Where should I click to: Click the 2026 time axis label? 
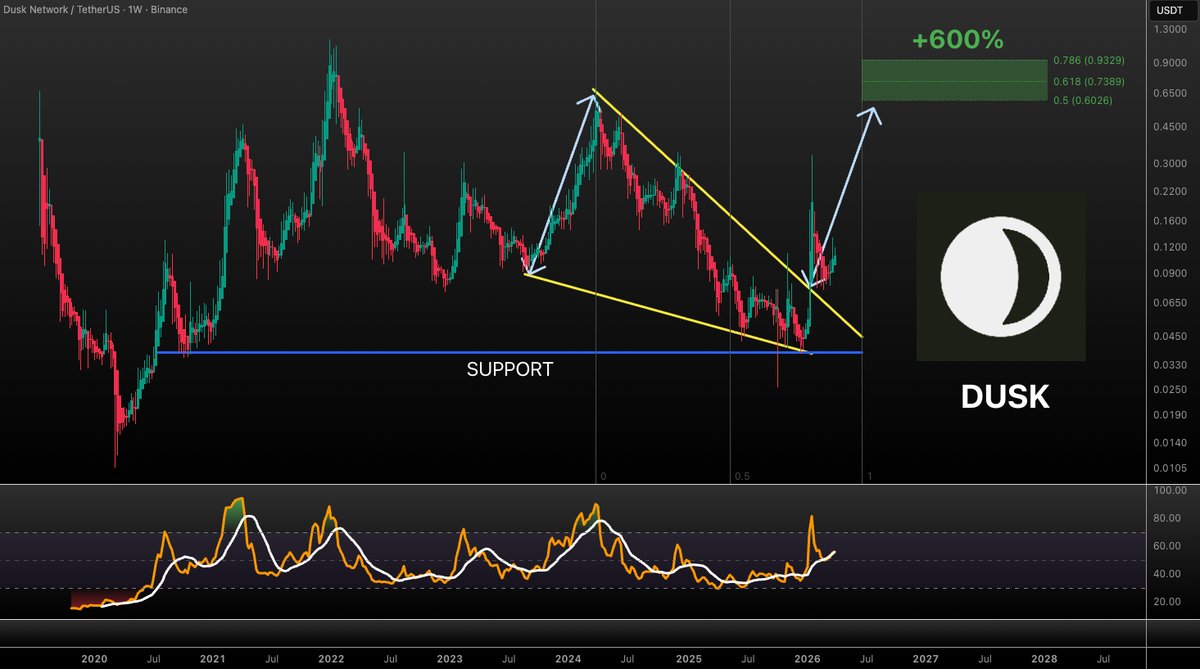pos(807,659)
